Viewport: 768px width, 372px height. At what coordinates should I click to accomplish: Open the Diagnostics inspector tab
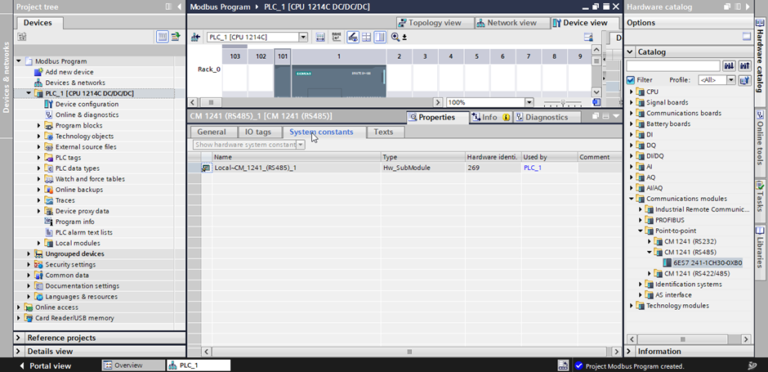[x=547, y=117]
